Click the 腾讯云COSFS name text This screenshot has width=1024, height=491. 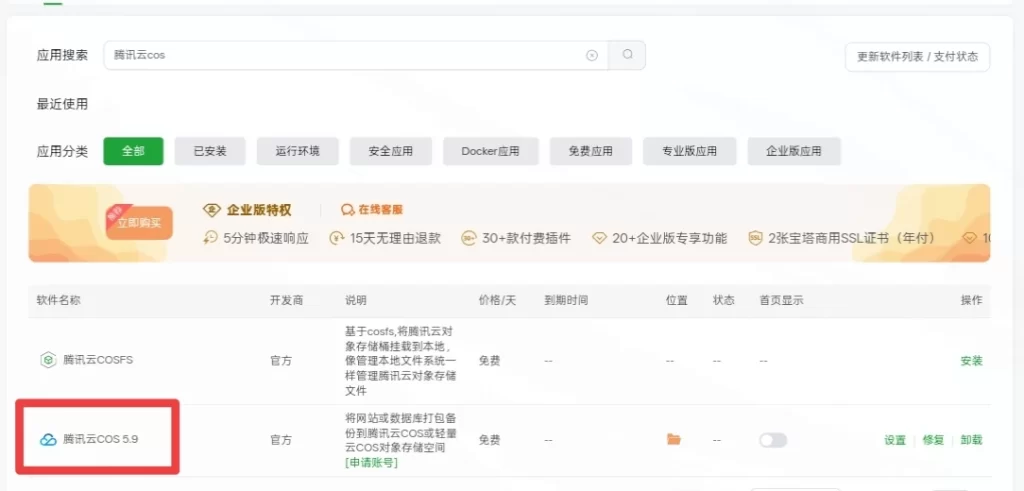pos(98,360)
